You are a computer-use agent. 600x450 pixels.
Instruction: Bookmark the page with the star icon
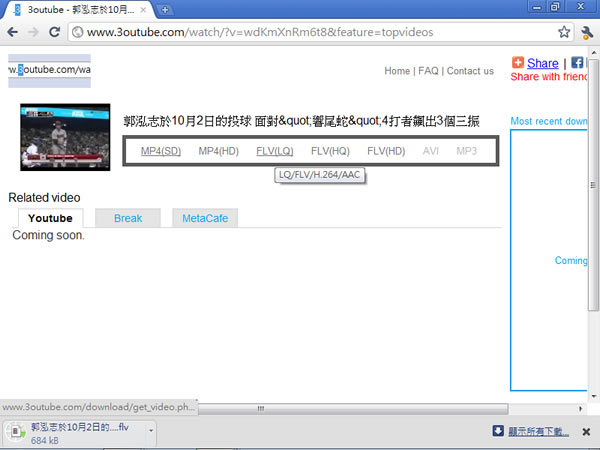pyautogui.click(x=564, y=32)
